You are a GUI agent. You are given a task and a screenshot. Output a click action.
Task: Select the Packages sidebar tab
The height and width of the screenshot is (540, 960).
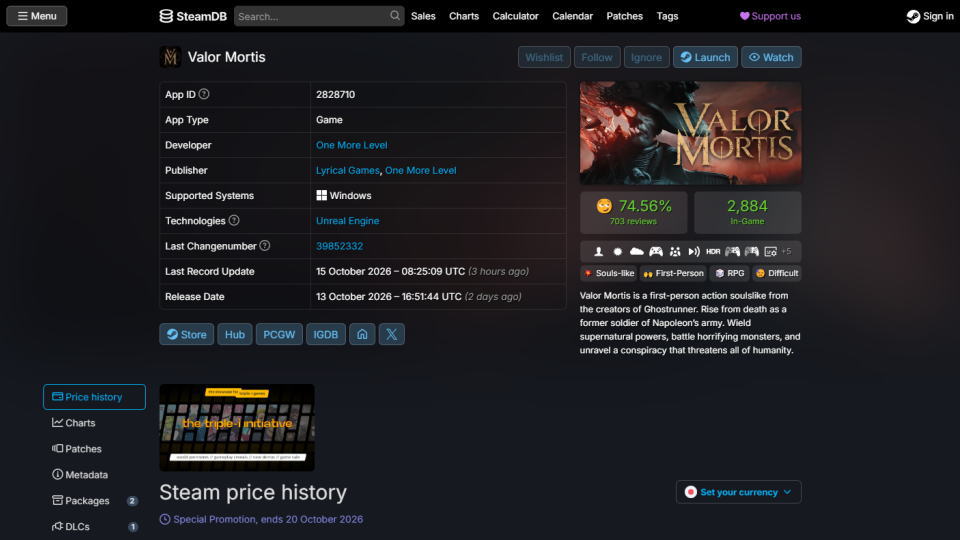(x=94, y=500)
